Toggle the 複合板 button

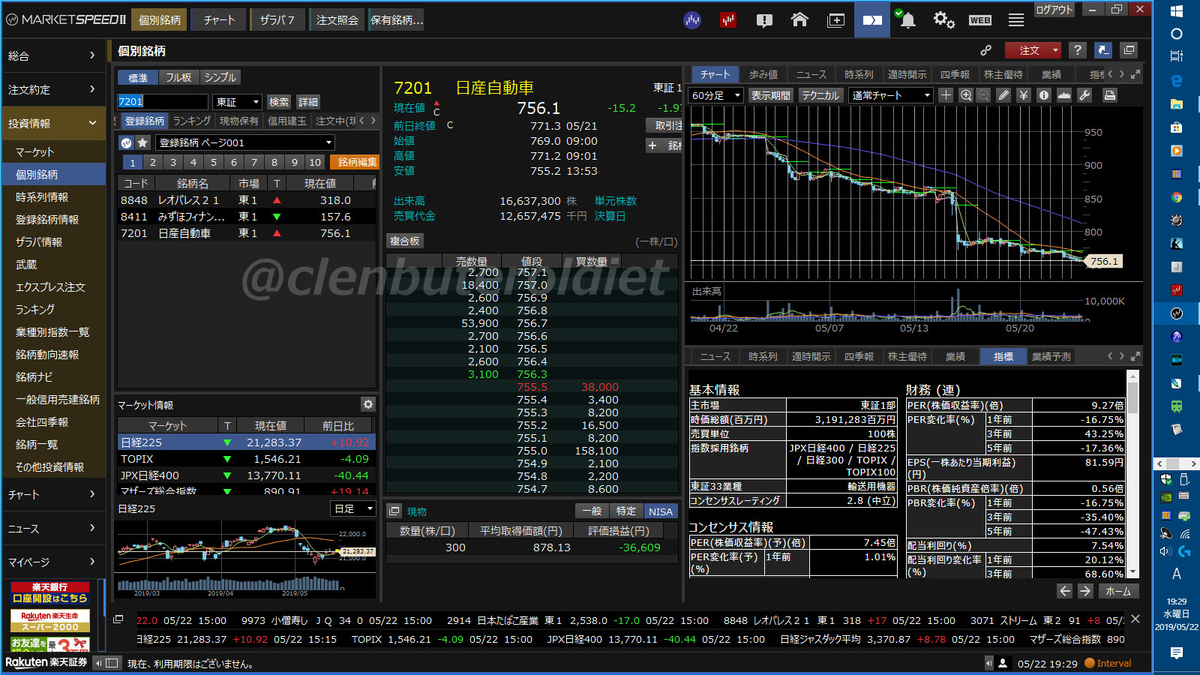click(x=405, y=241)
